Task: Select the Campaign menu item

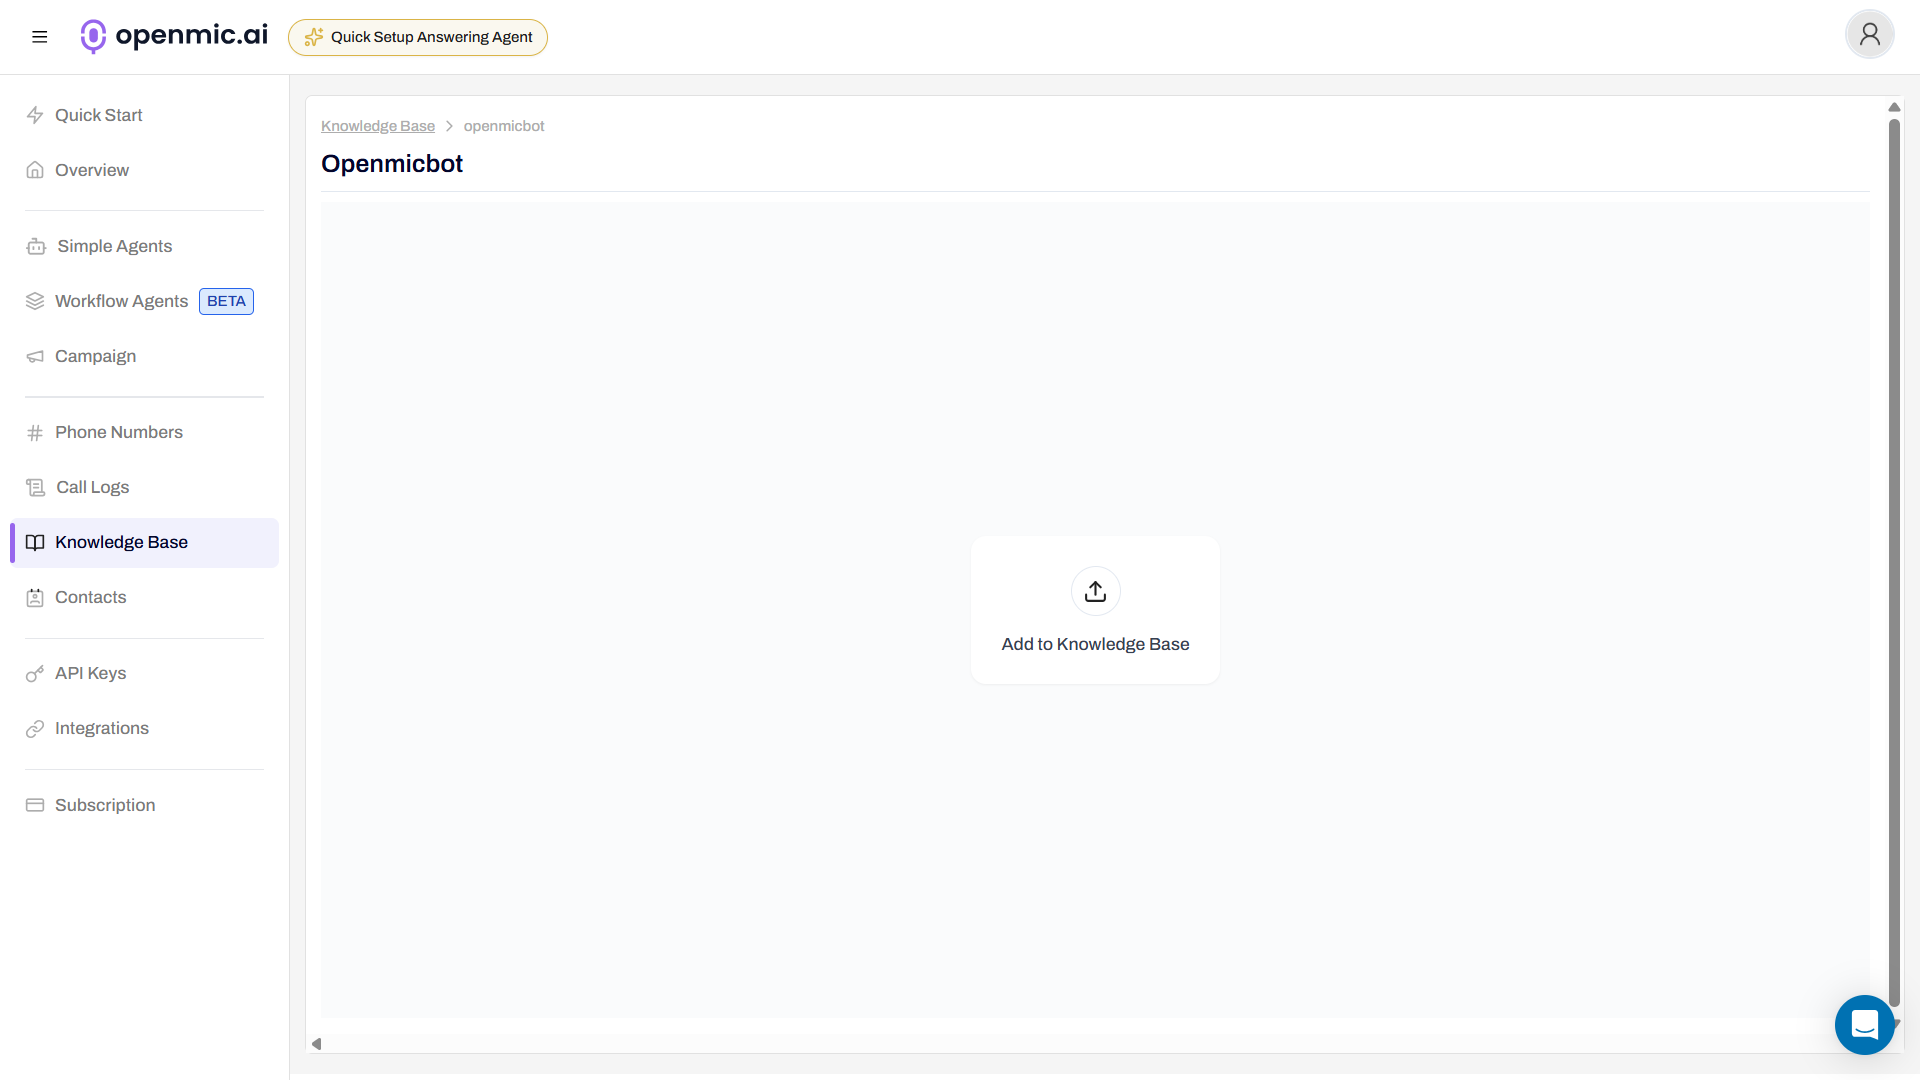Action: click(x=95, y=356)
